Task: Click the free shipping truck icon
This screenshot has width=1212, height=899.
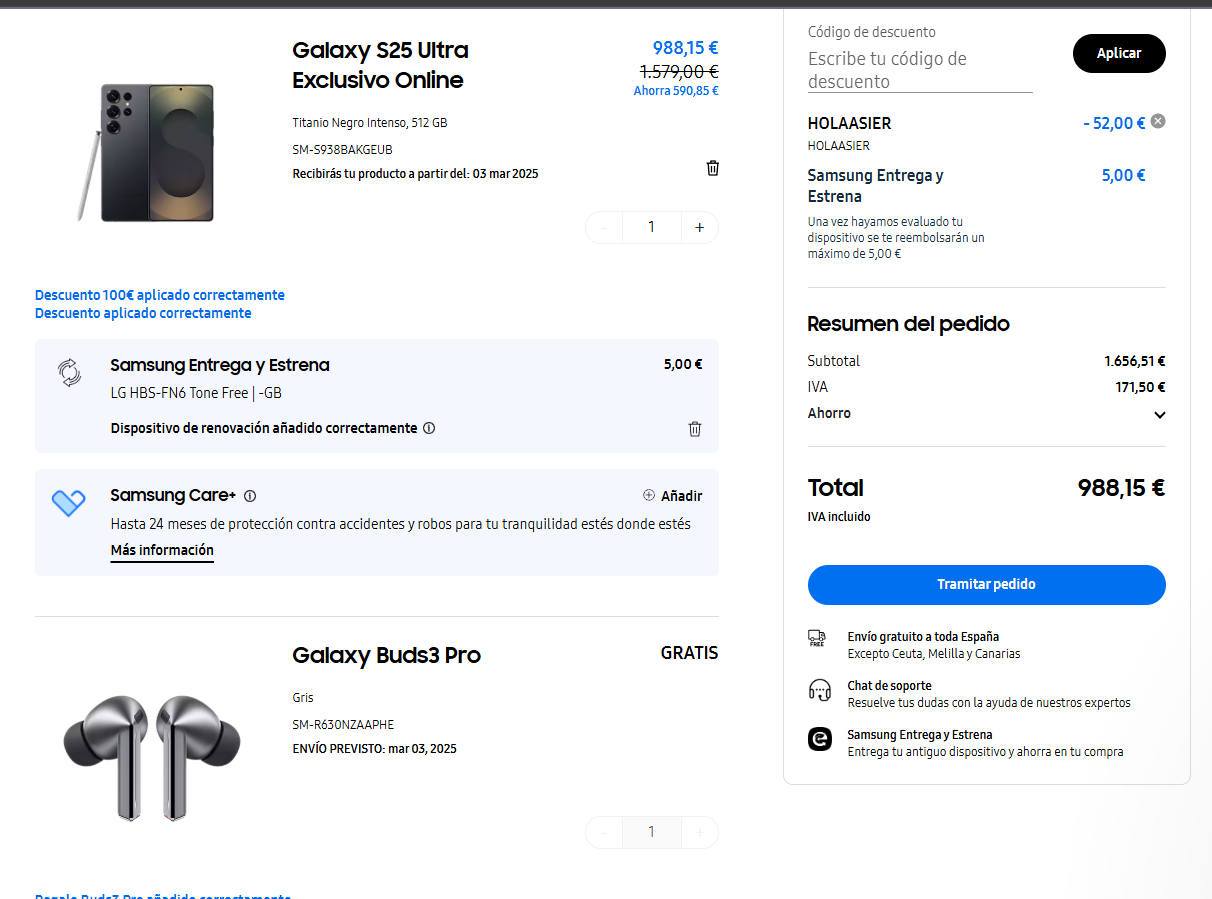Action: [x=819, y=640]
